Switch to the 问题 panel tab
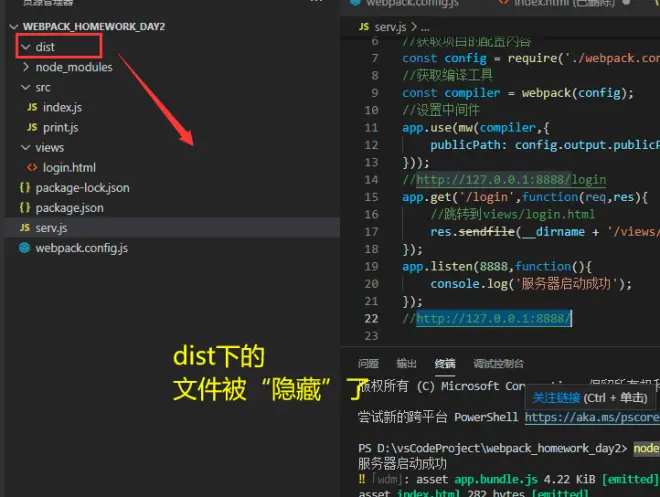660x497 pixels. (x=368, y=363)
